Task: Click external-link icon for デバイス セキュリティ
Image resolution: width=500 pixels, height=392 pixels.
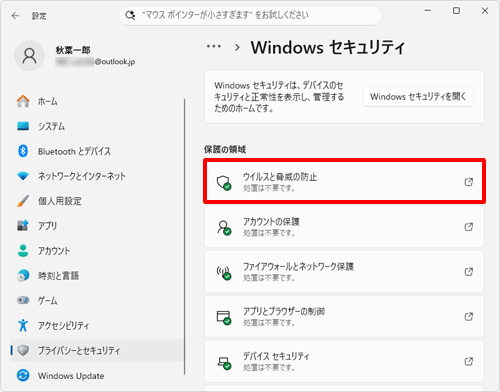Action: click(469, 361)
